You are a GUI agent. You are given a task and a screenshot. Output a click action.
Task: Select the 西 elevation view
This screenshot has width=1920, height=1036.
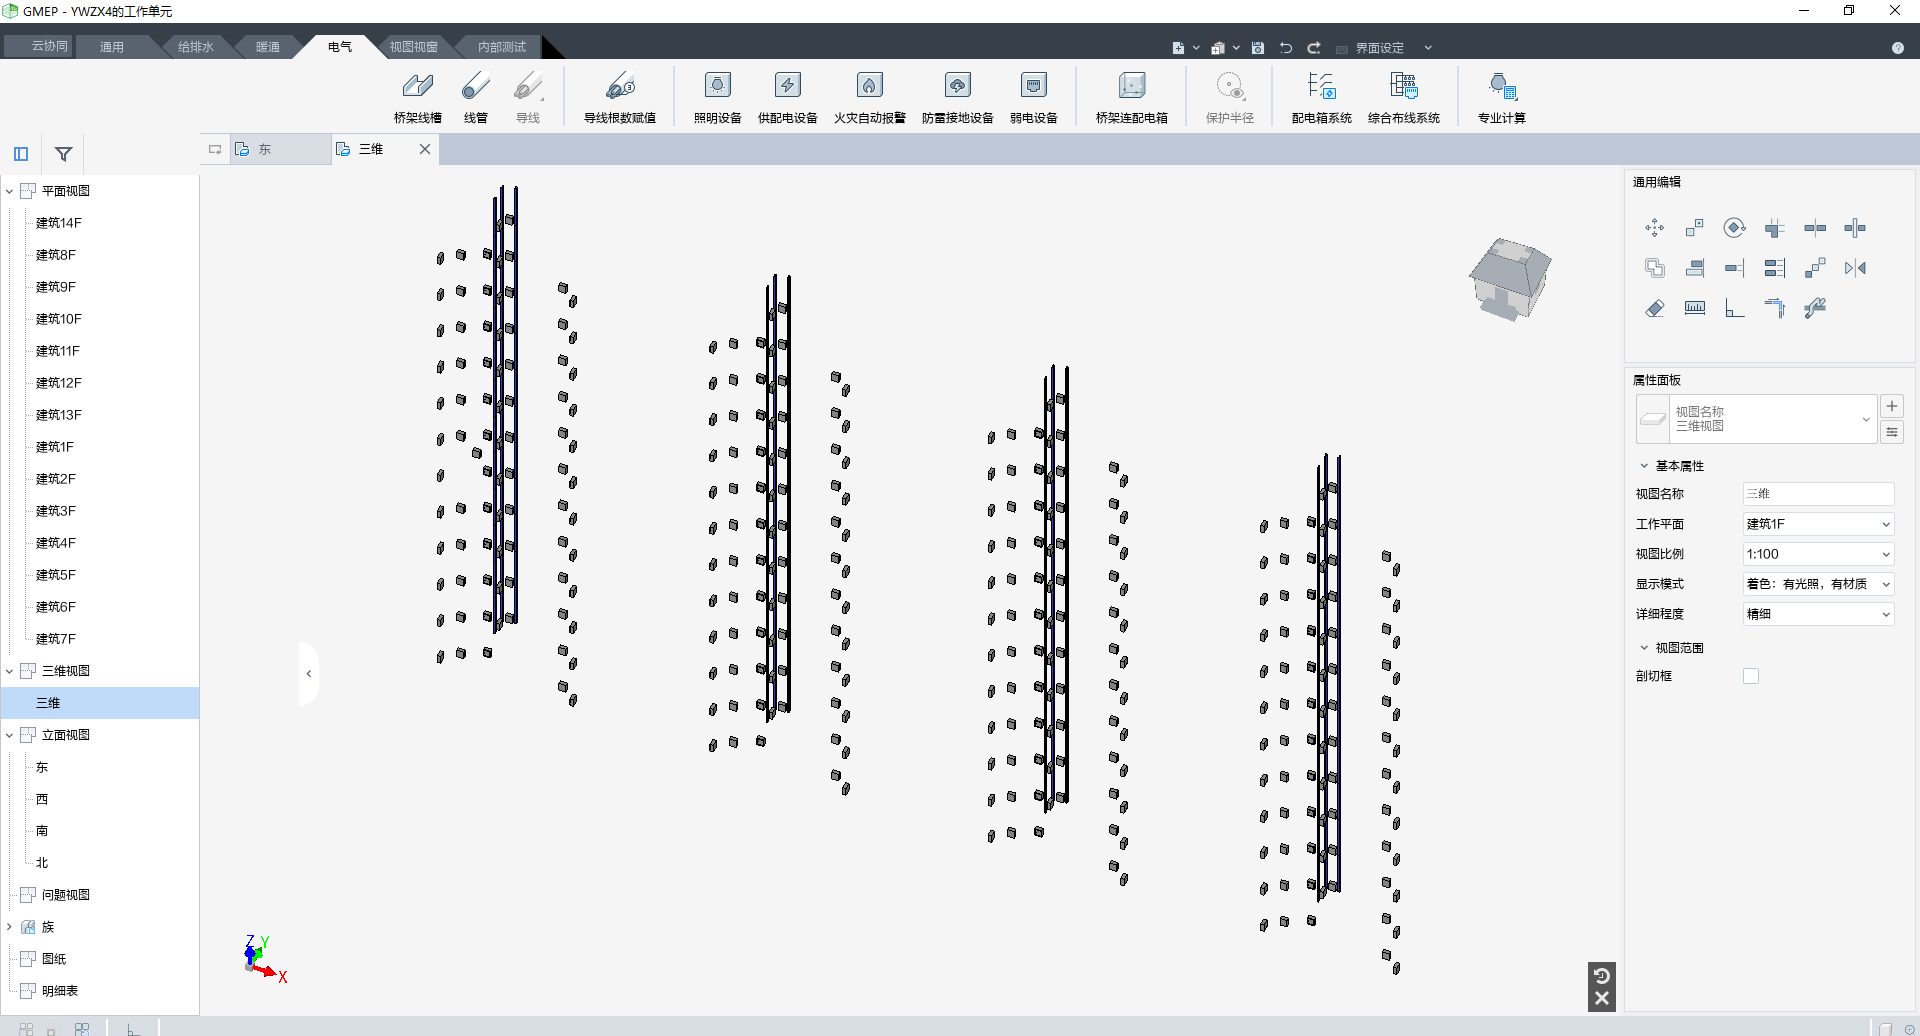42,799
